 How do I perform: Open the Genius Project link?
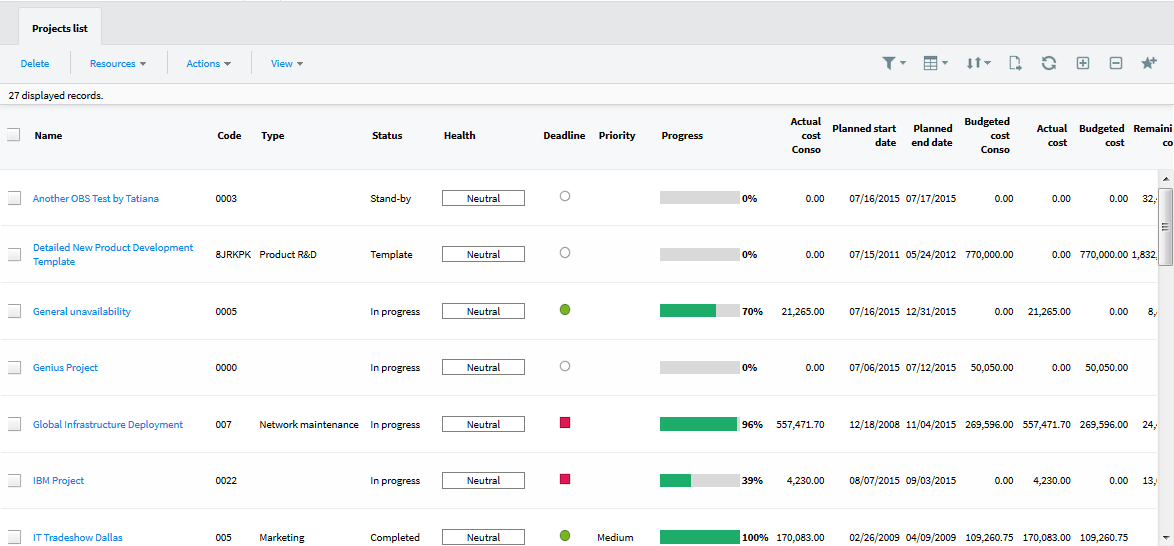65,368
